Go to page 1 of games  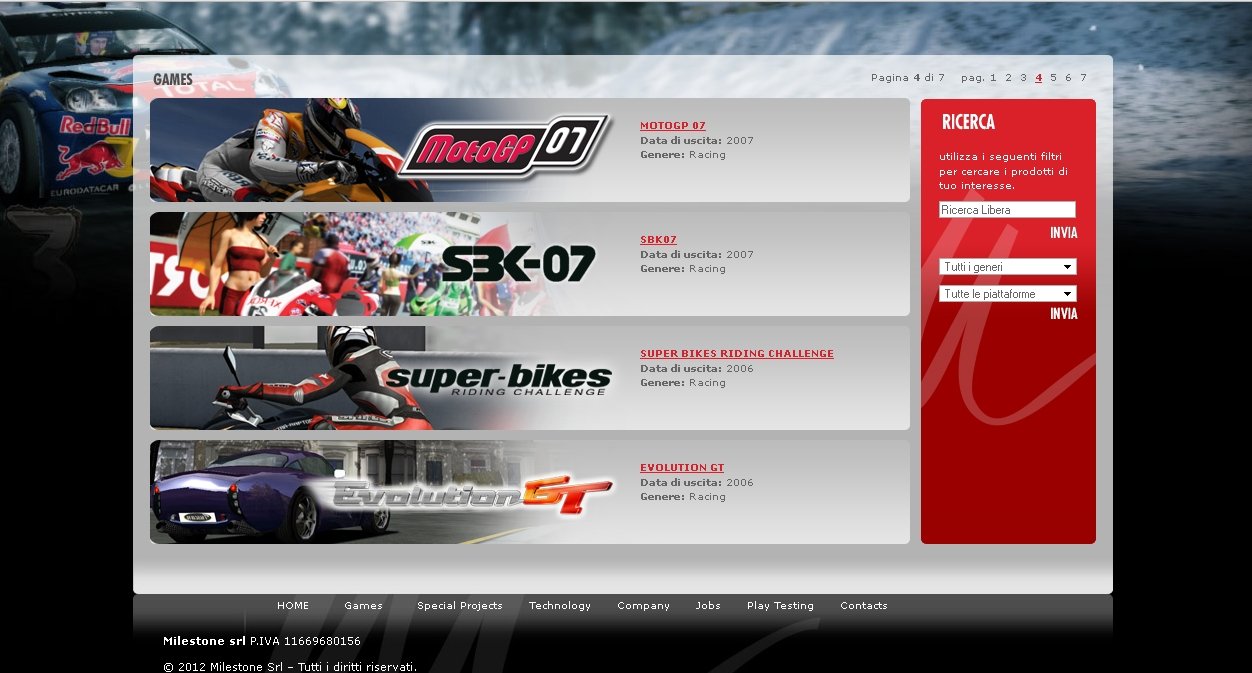[993, 78]
